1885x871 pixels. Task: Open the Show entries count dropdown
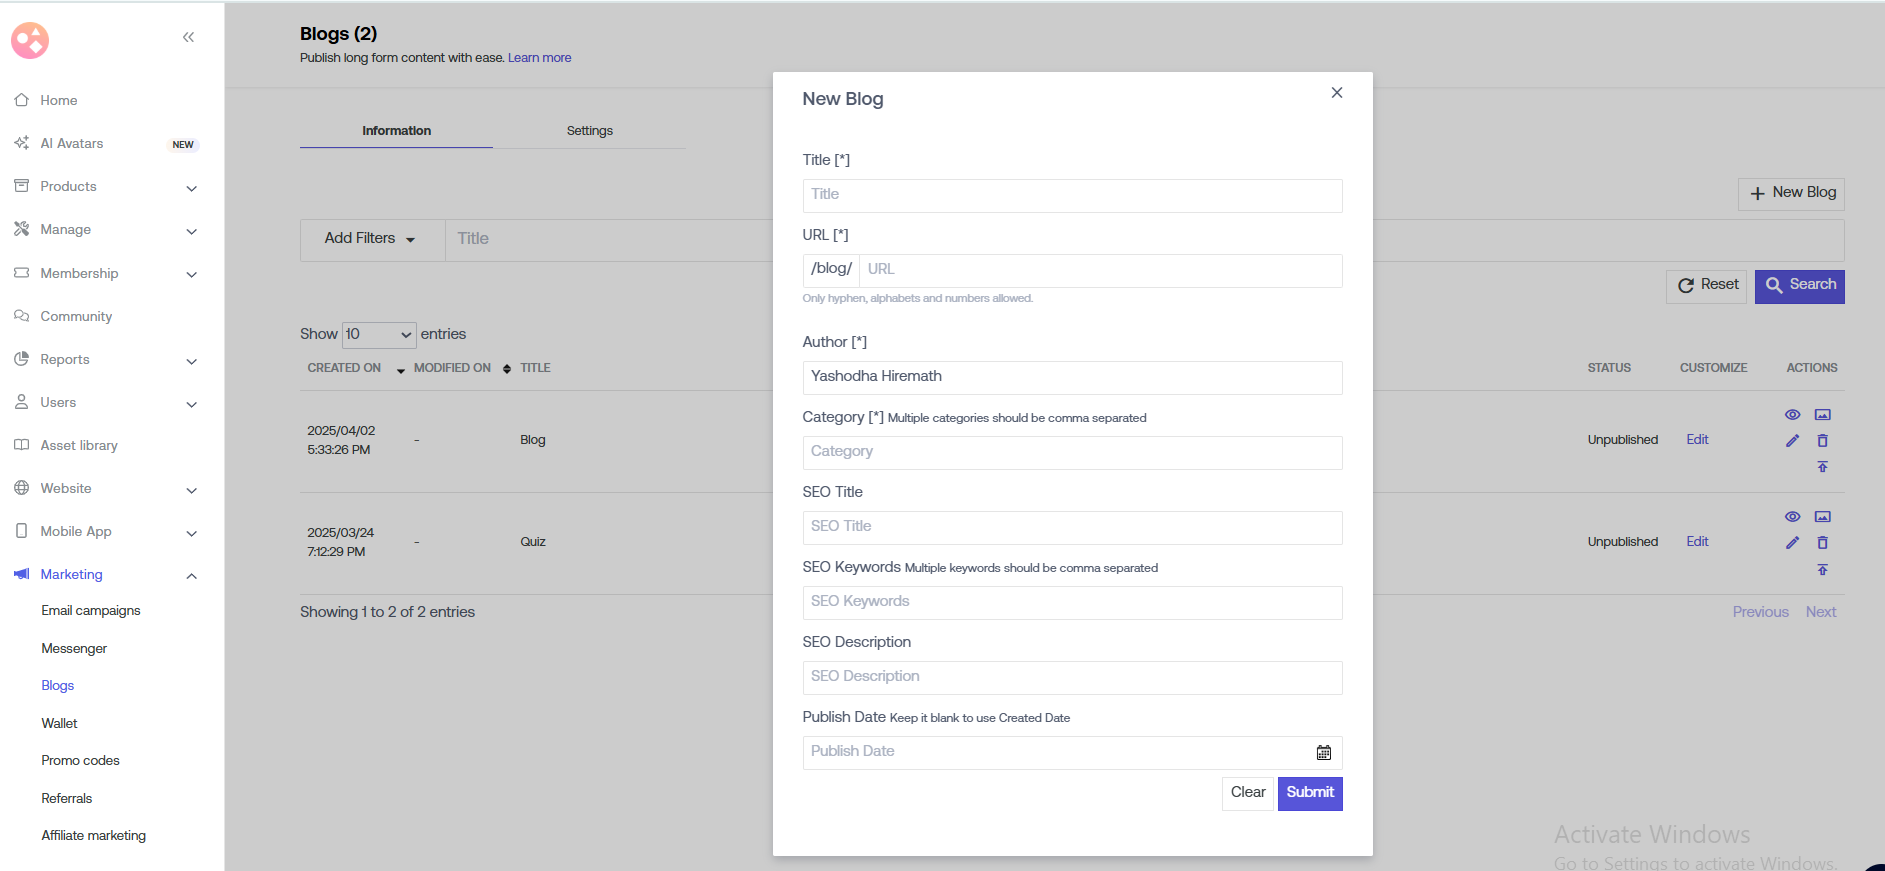click(x=378, y=335)
